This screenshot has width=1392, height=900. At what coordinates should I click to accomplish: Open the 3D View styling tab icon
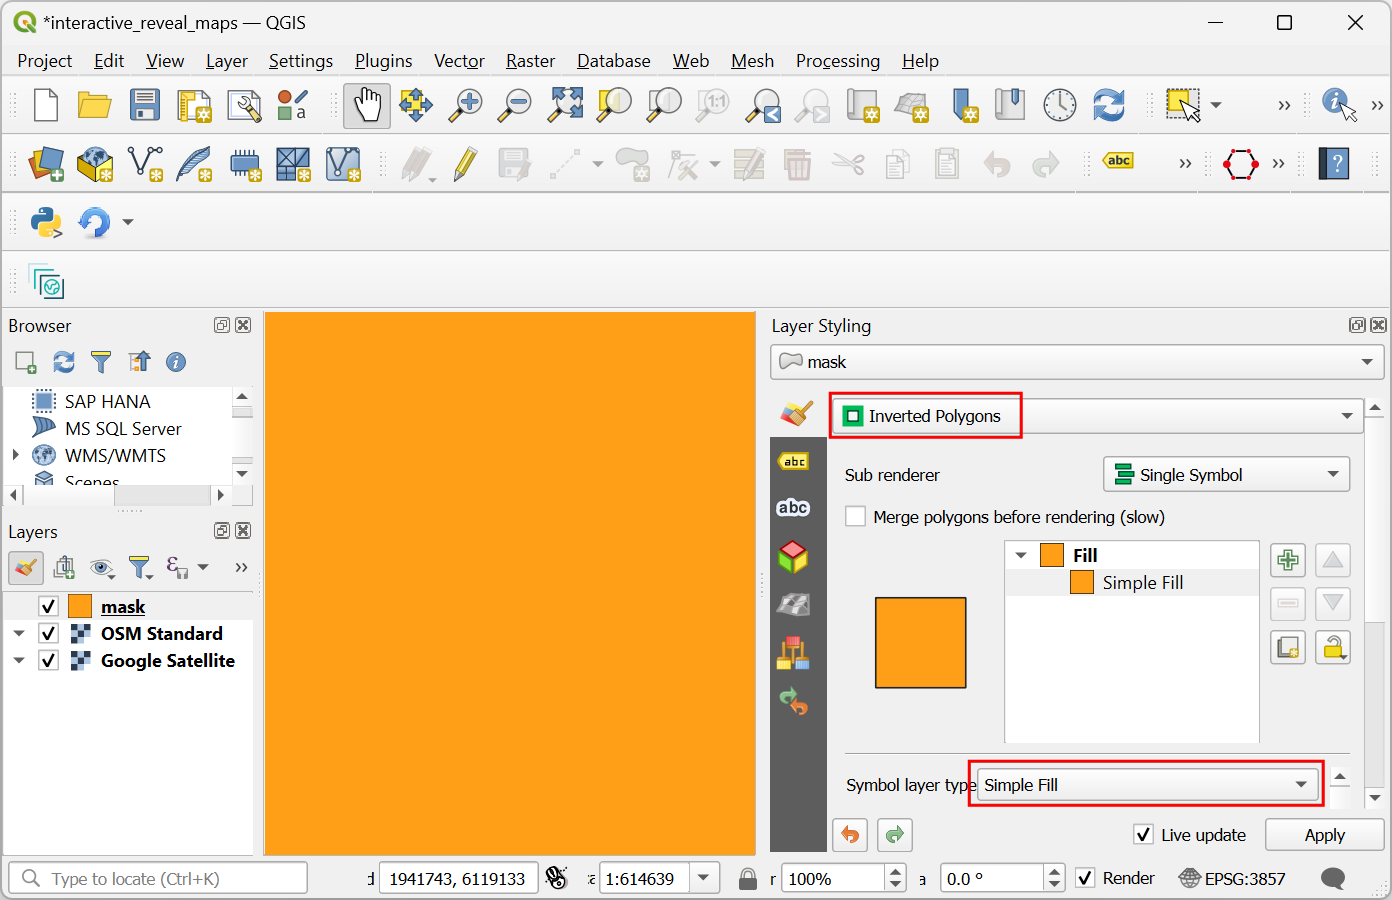793,556
